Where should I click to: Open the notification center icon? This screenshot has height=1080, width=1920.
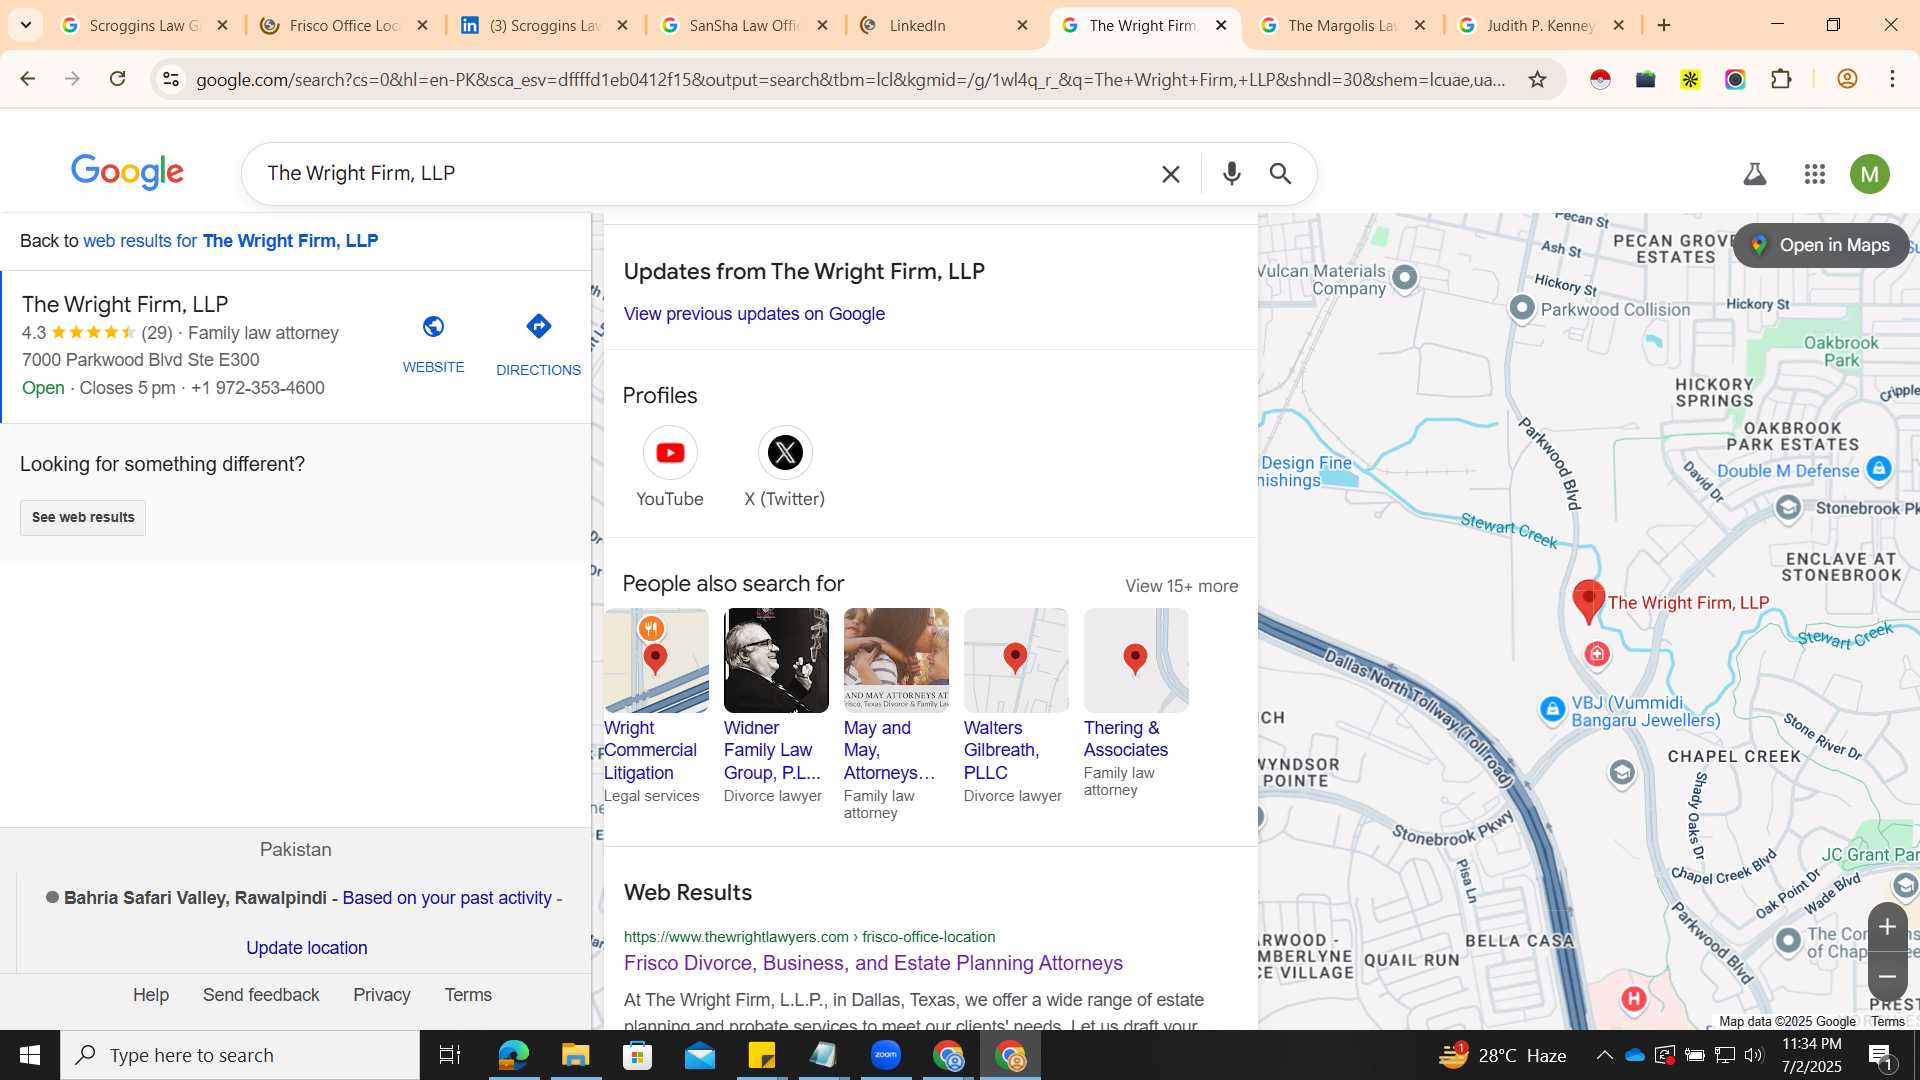click(1880, 1055)
